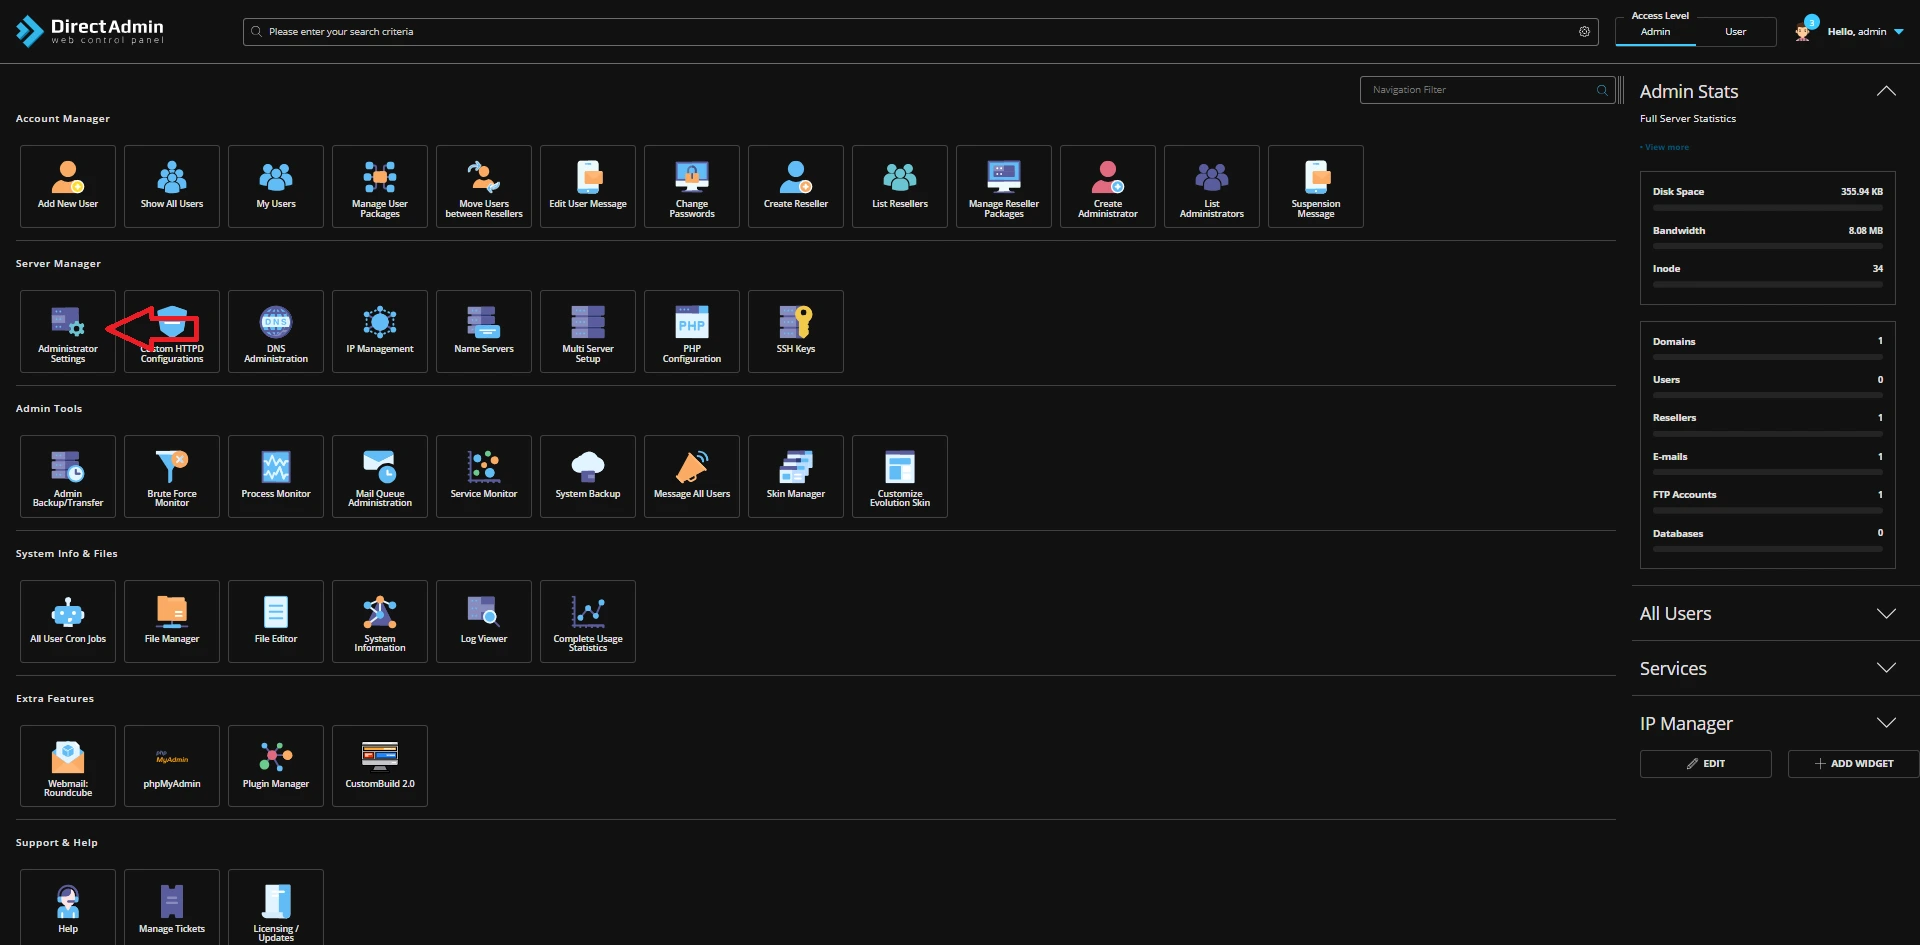Screen dimensions: 1920x945
Task: Open Administrator Settings icon
Action: point(67,331)
